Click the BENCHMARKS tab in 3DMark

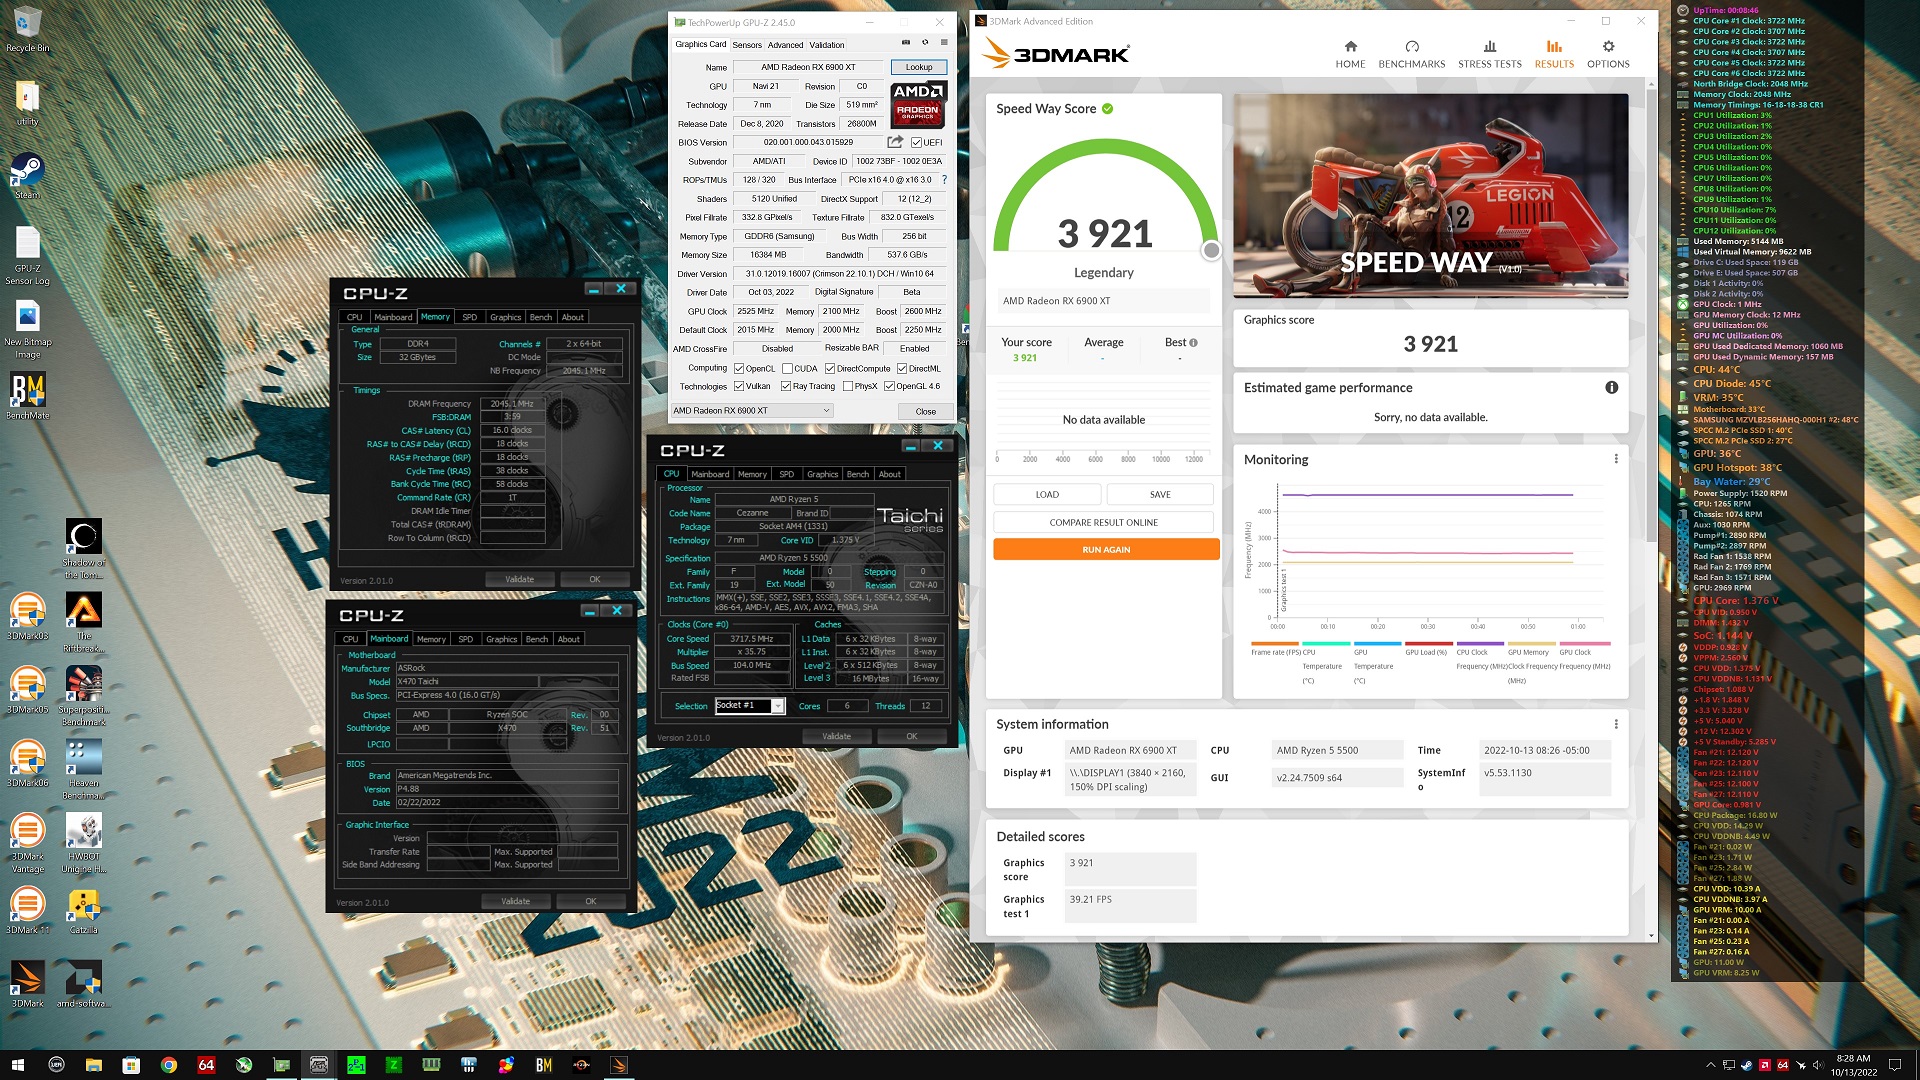[1411, 54]
